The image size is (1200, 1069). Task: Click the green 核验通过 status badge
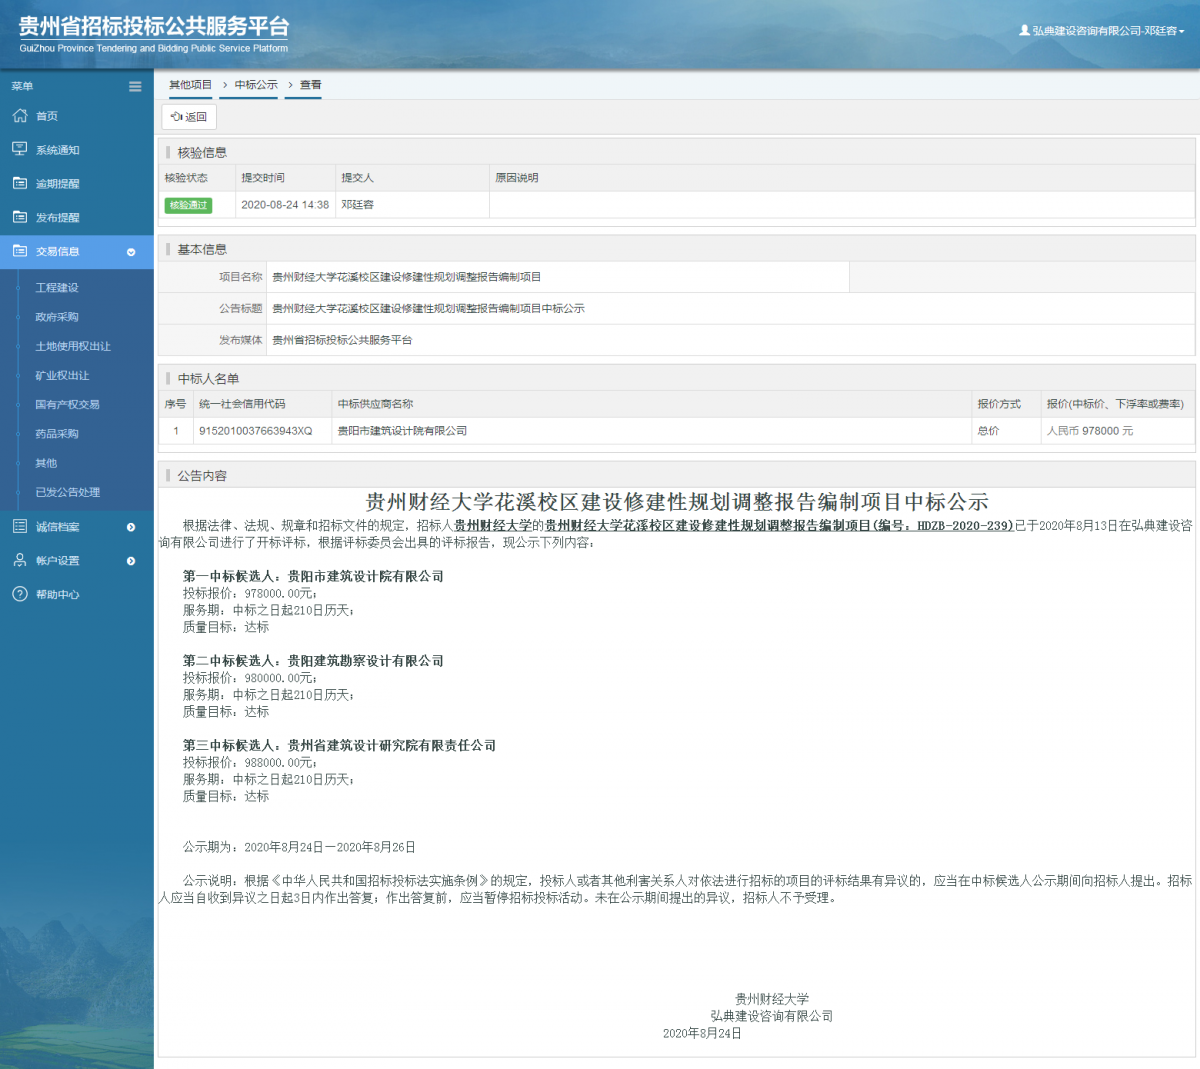pos(188,205)
